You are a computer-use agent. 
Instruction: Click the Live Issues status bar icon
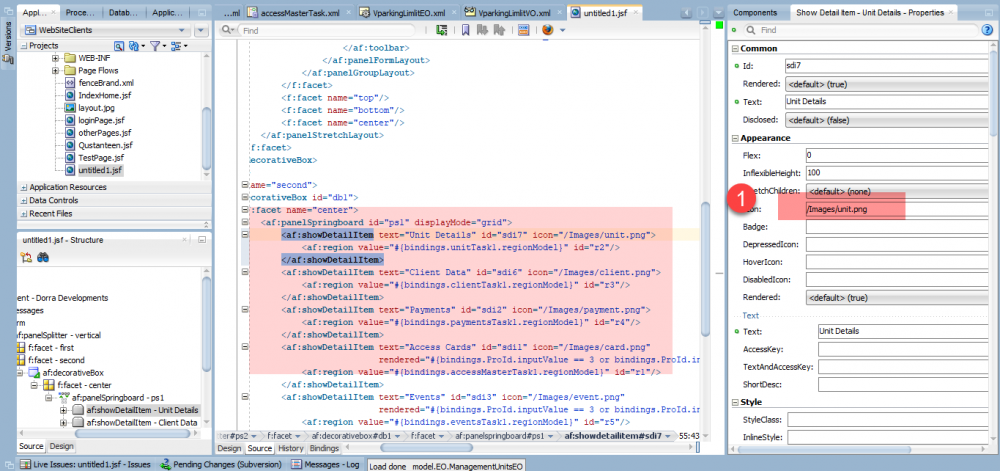(x=25, y=464)
